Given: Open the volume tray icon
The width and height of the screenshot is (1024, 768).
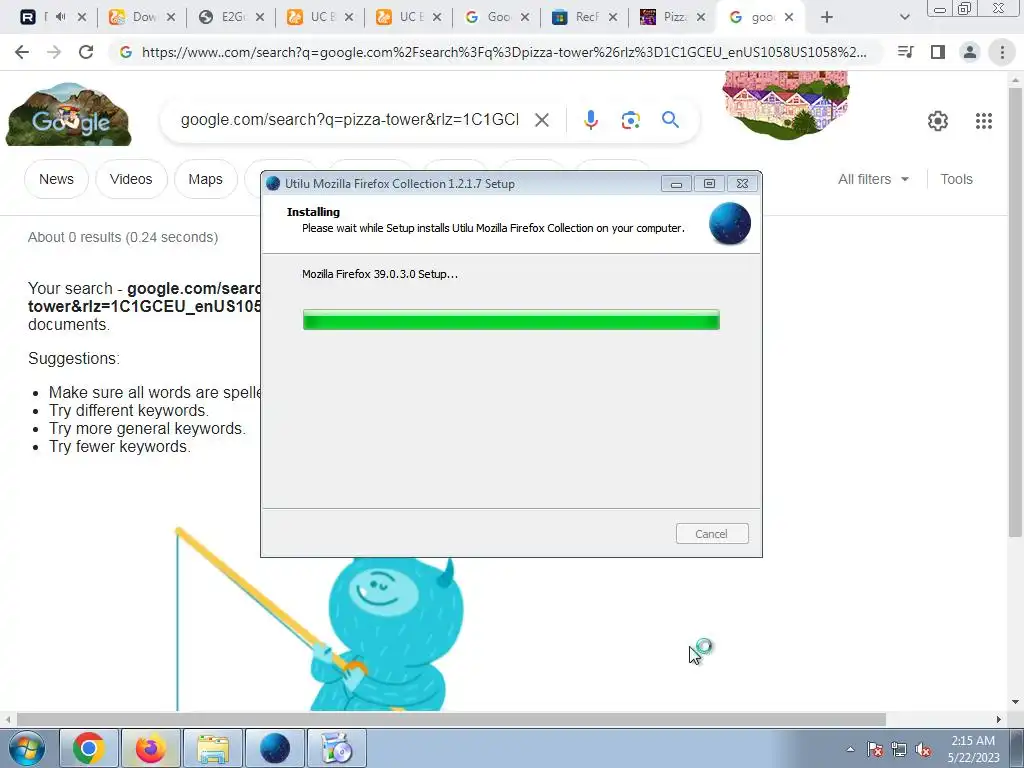Looking at the screenshot, I should point(923,749).
